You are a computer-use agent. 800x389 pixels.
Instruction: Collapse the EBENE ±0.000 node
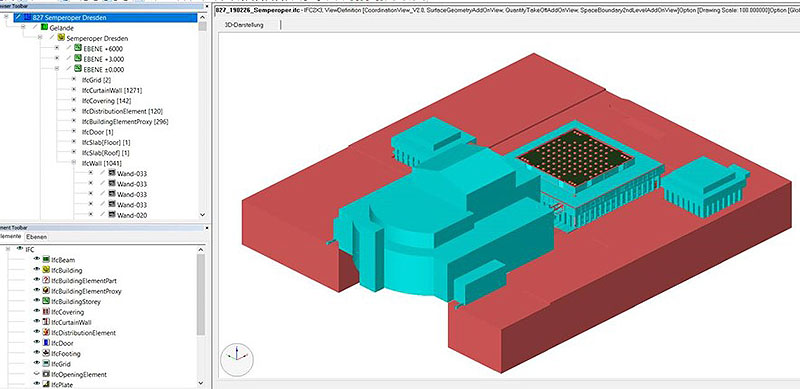point(57,69)
